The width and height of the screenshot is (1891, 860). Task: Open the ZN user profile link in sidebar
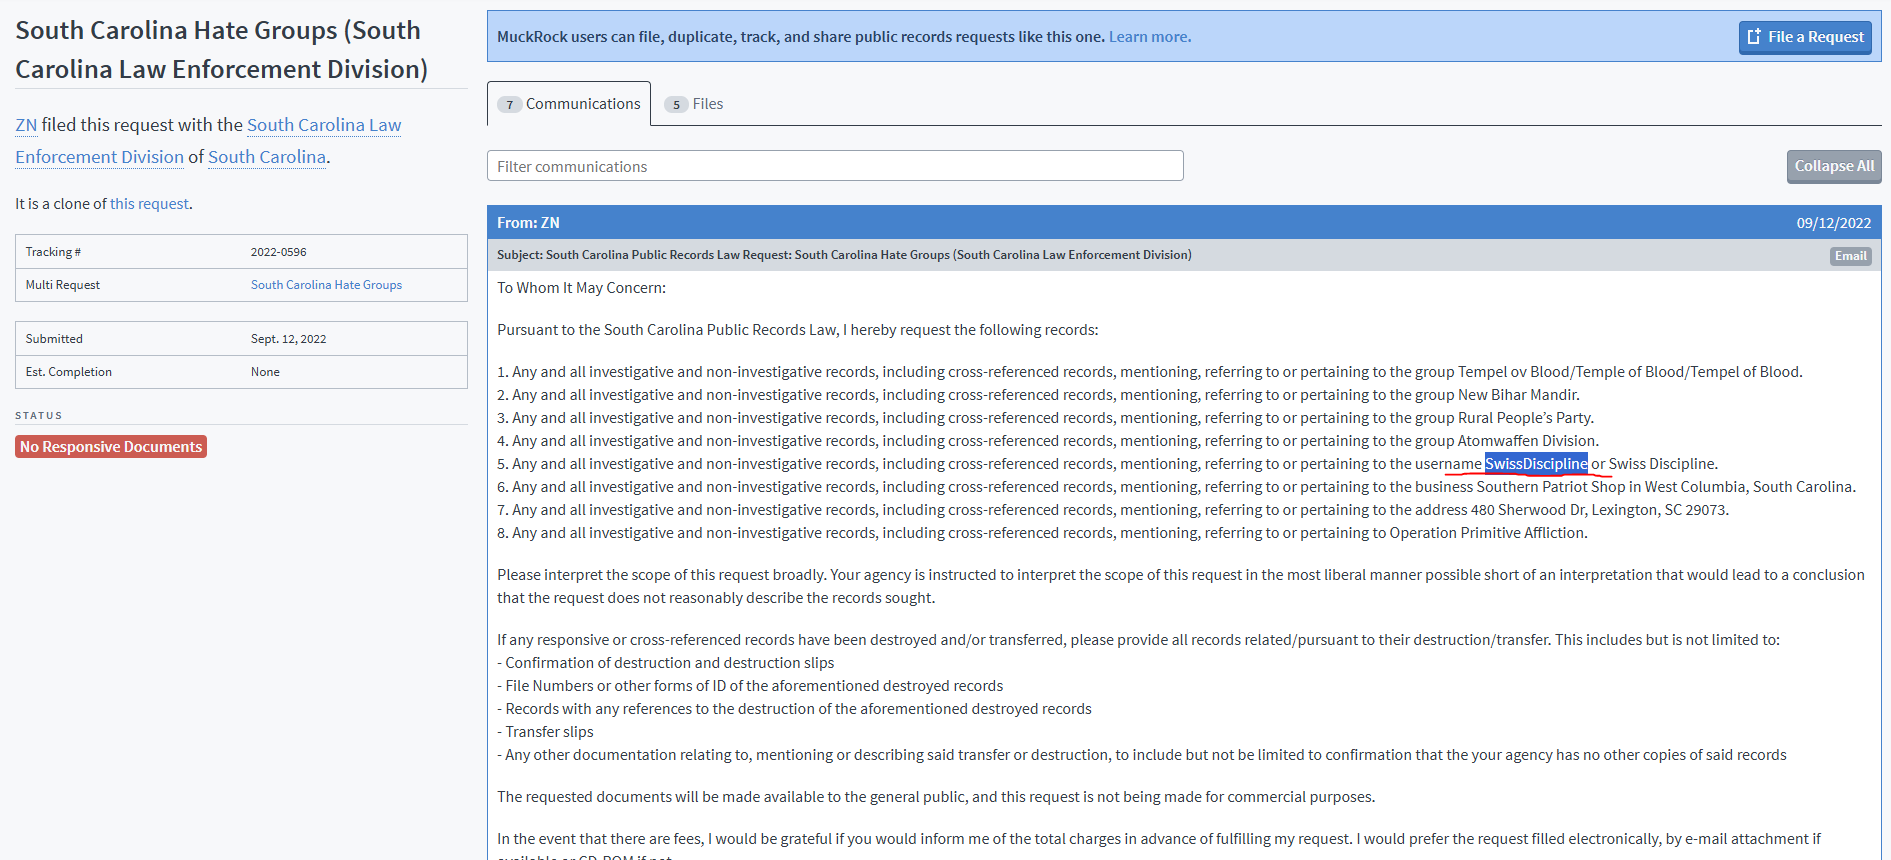tap(26, 125)
